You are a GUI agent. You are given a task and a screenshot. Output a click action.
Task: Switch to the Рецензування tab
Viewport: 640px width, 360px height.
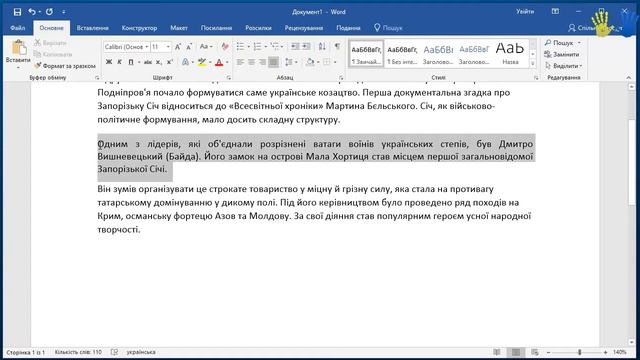coord(304,28)
